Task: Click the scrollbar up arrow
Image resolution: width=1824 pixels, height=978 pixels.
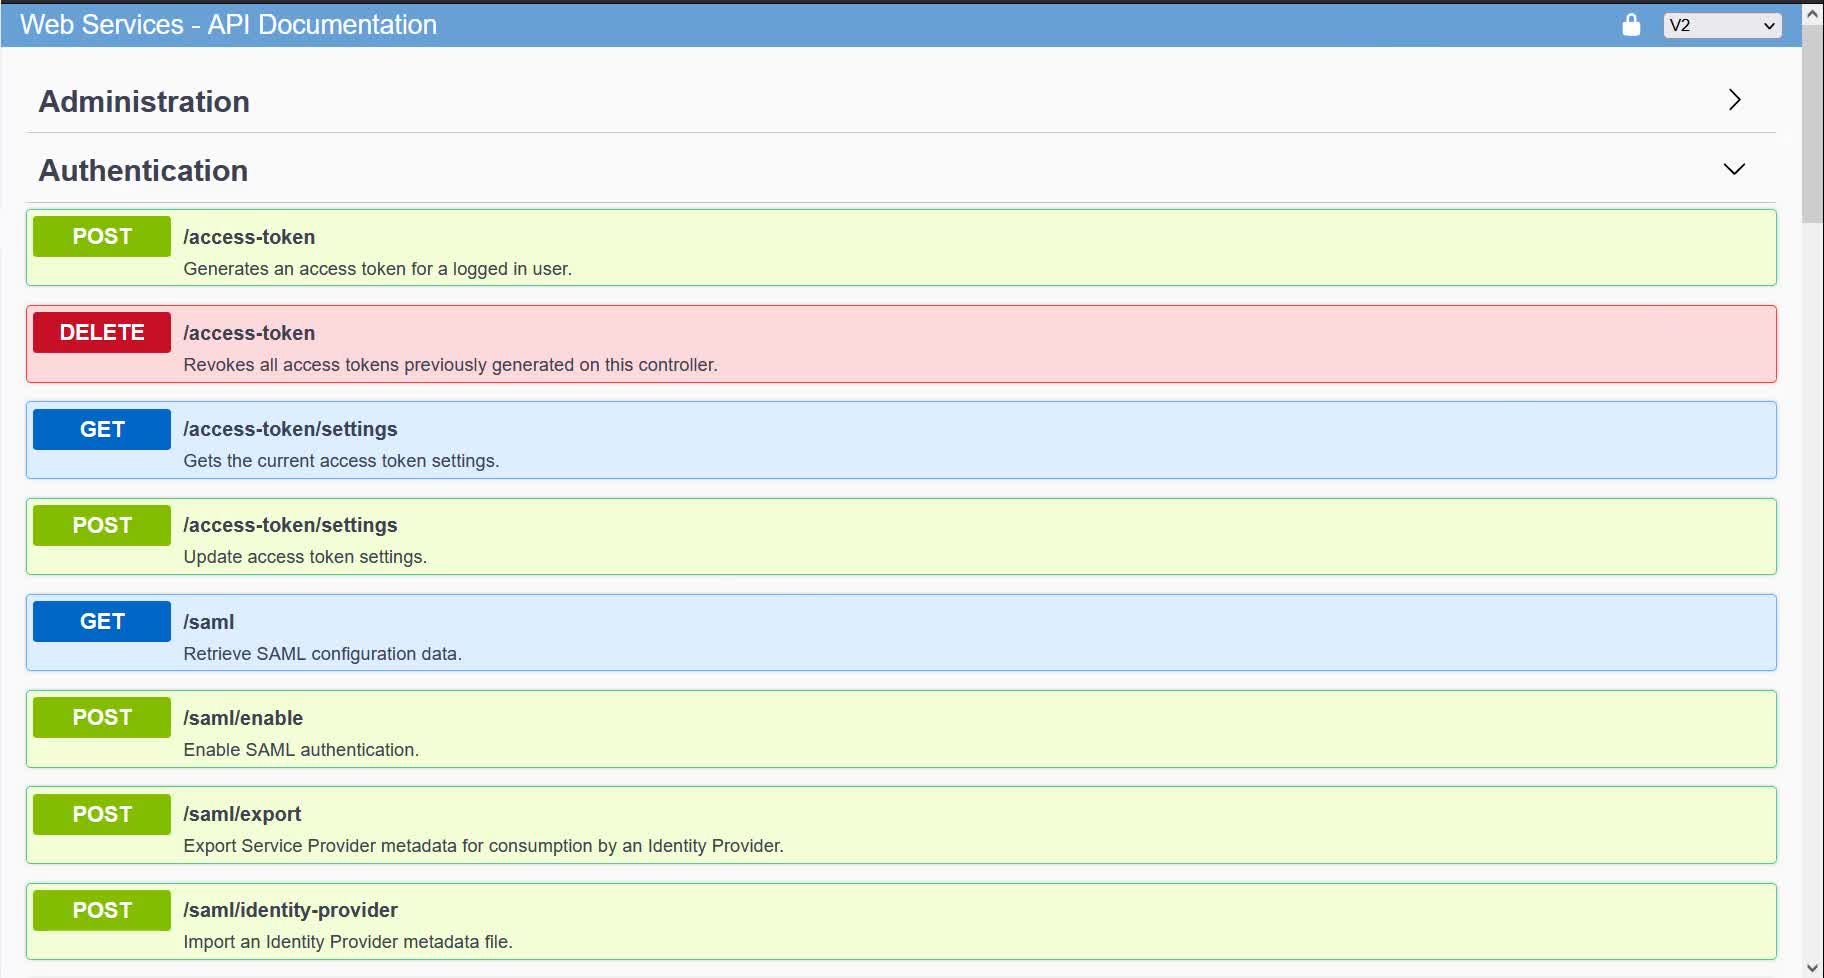Action: click(1812, 13)
